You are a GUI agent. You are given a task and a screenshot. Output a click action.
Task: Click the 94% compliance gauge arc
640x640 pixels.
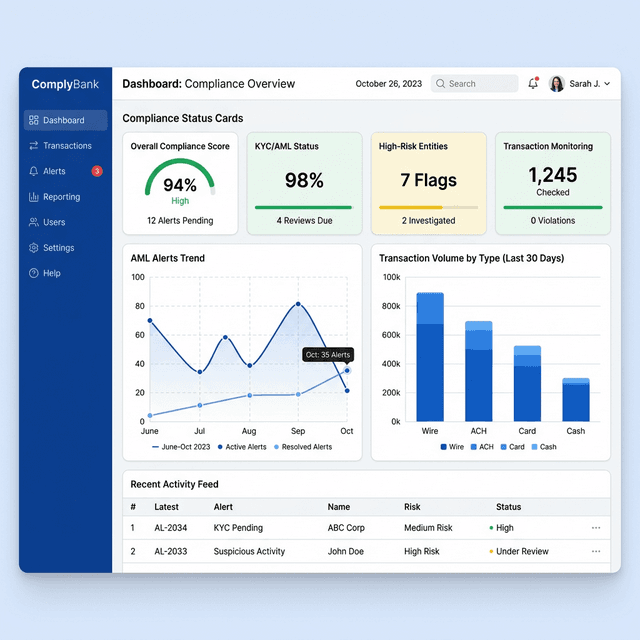(180, 162)
